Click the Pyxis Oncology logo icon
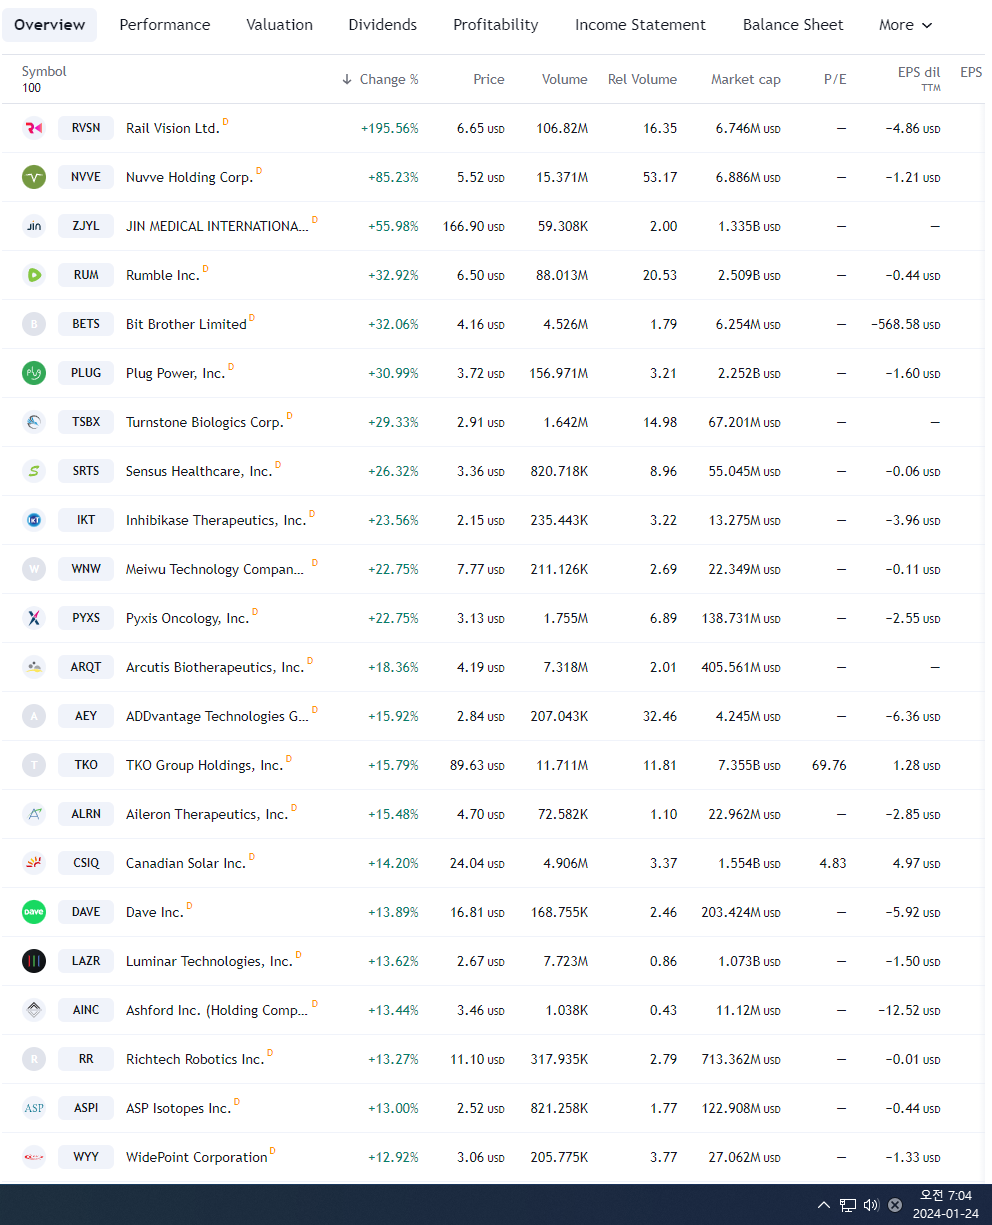Image resolution: width=992 pixels, height=1225 pixels. click(34, 618)
